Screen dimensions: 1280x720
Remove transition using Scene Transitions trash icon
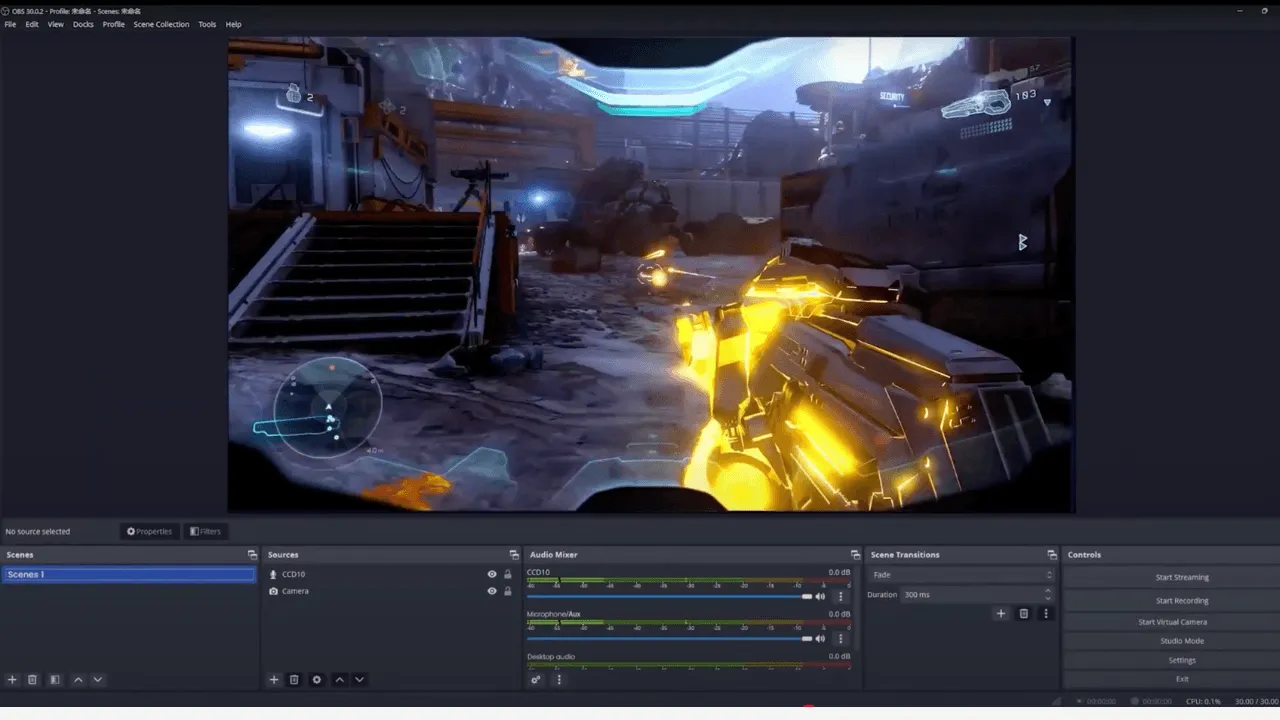1024,613
